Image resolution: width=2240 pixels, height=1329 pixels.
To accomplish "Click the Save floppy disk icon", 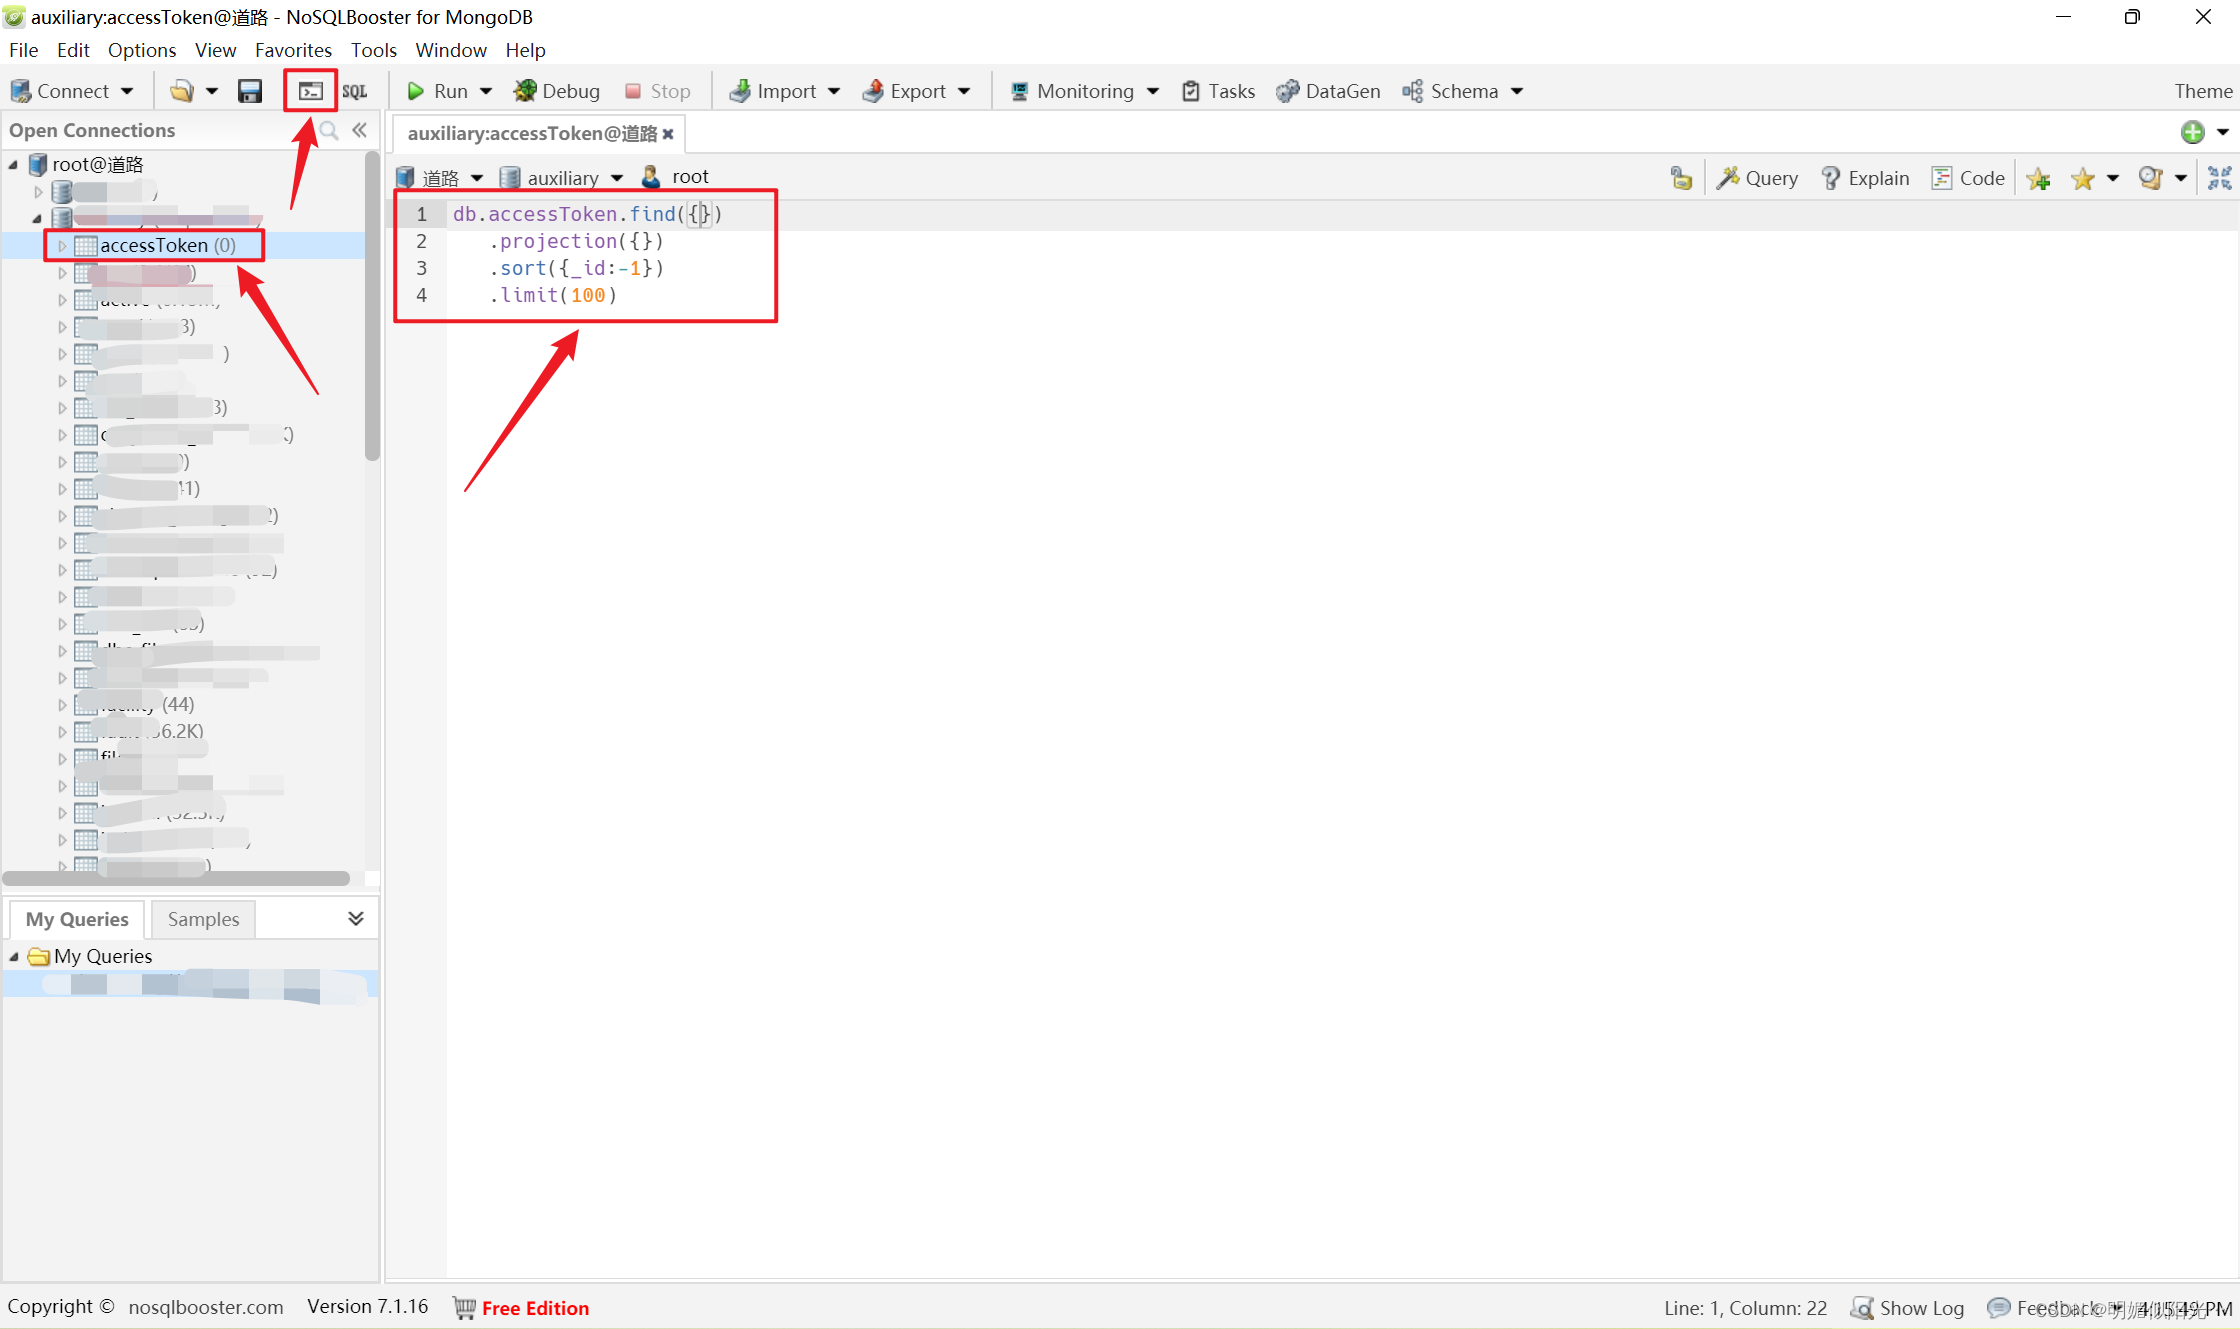I will tap(250, 91).
